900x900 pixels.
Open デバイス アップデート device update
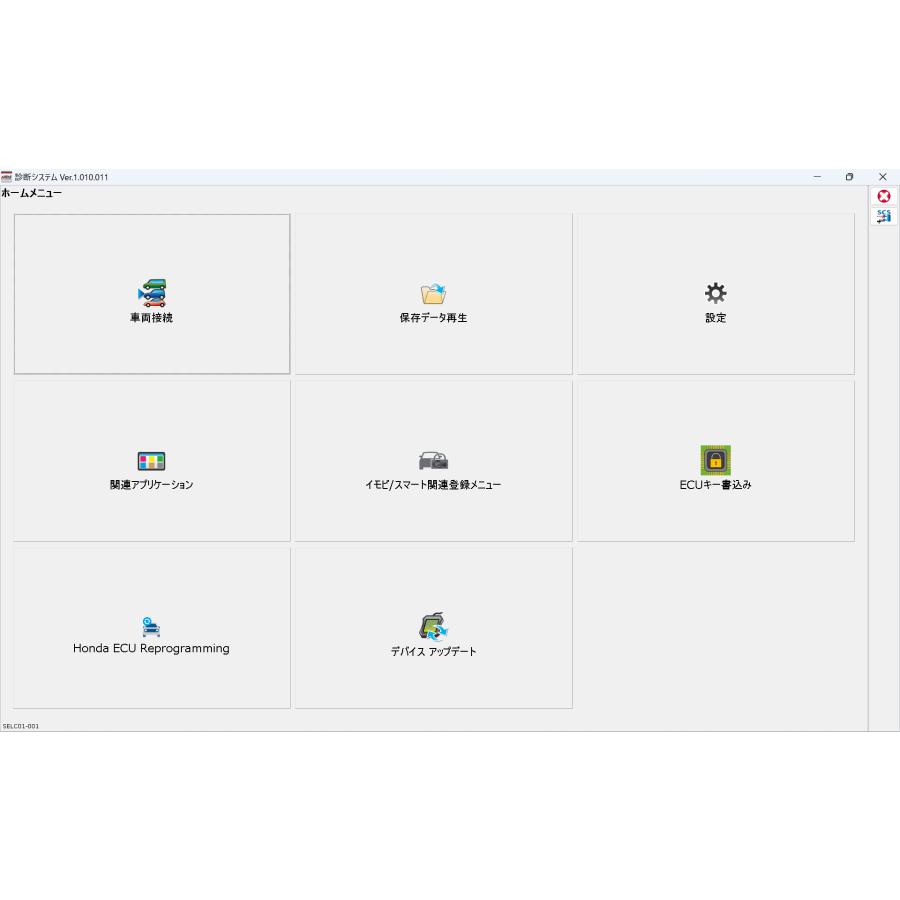(x=433, y=628)
